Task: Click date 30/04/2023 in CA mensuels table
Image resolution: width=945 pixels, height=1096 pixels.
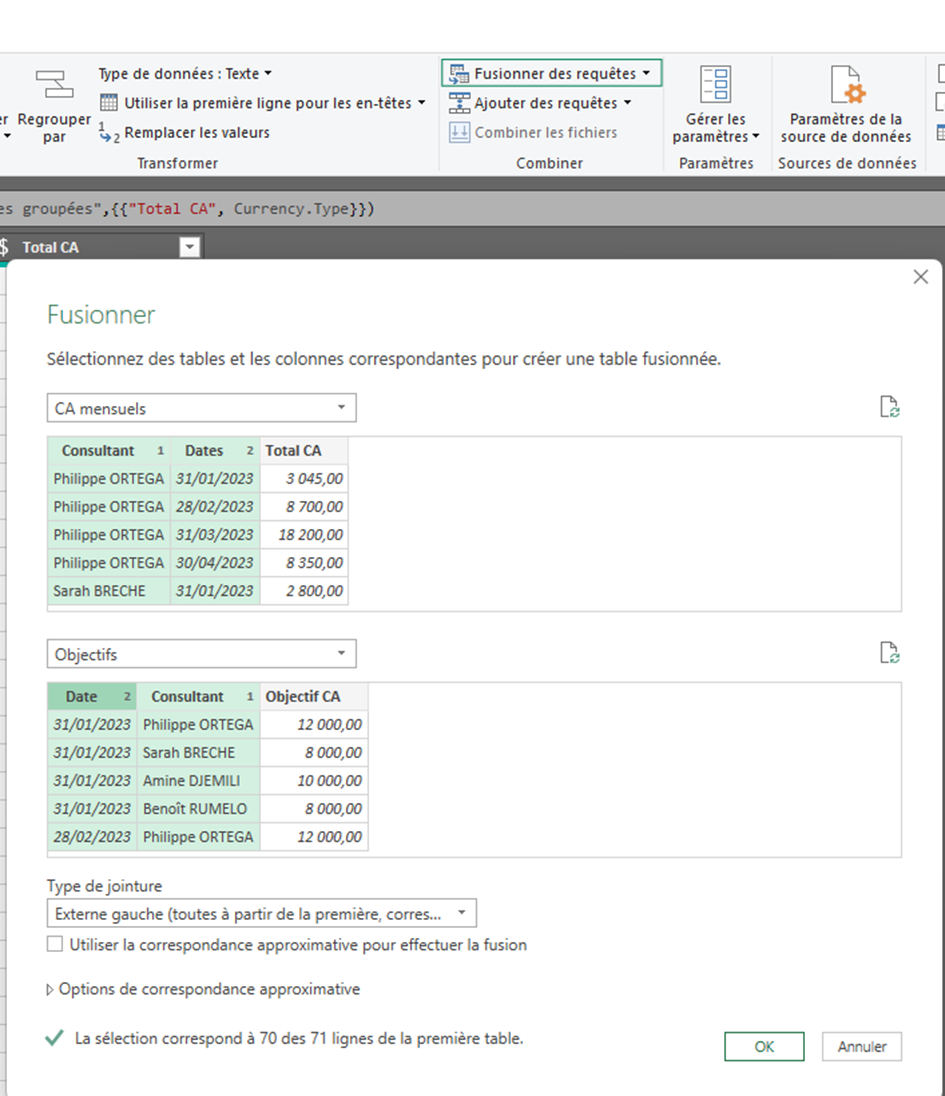Action: (x=215, y=563)
